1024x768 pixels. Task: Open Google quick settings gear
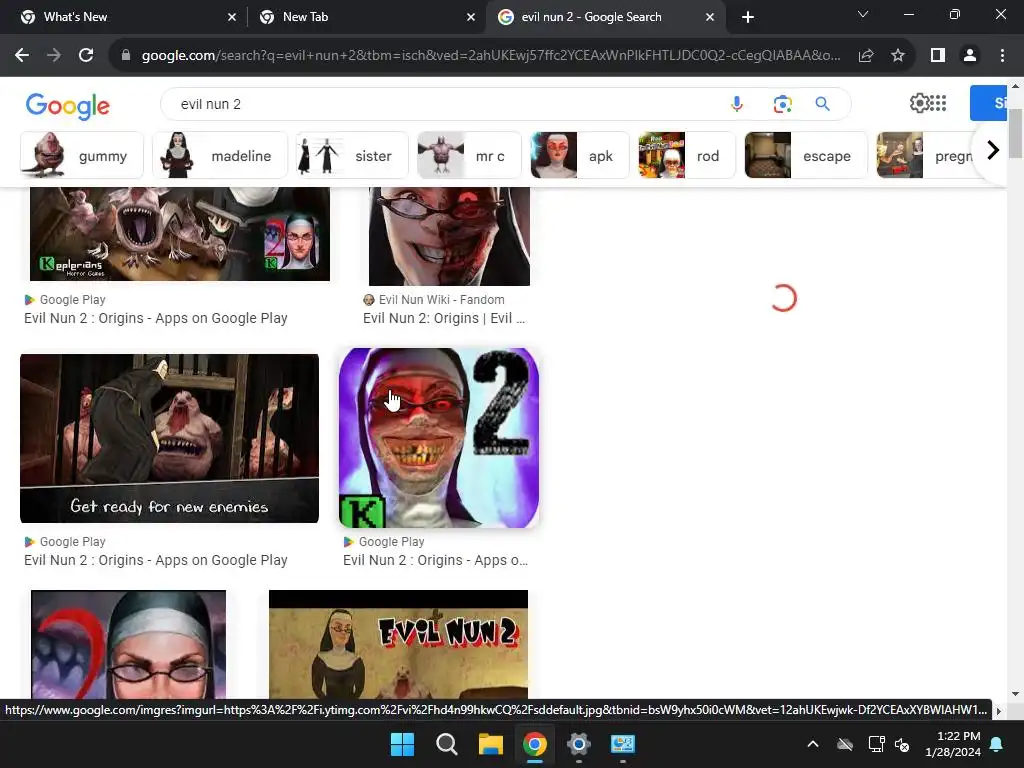(919, 103)
